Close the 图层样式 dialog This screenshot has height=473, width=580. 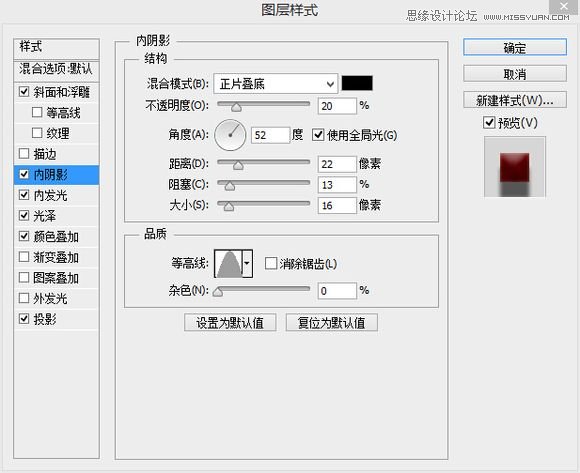click(x=564, y=6)
